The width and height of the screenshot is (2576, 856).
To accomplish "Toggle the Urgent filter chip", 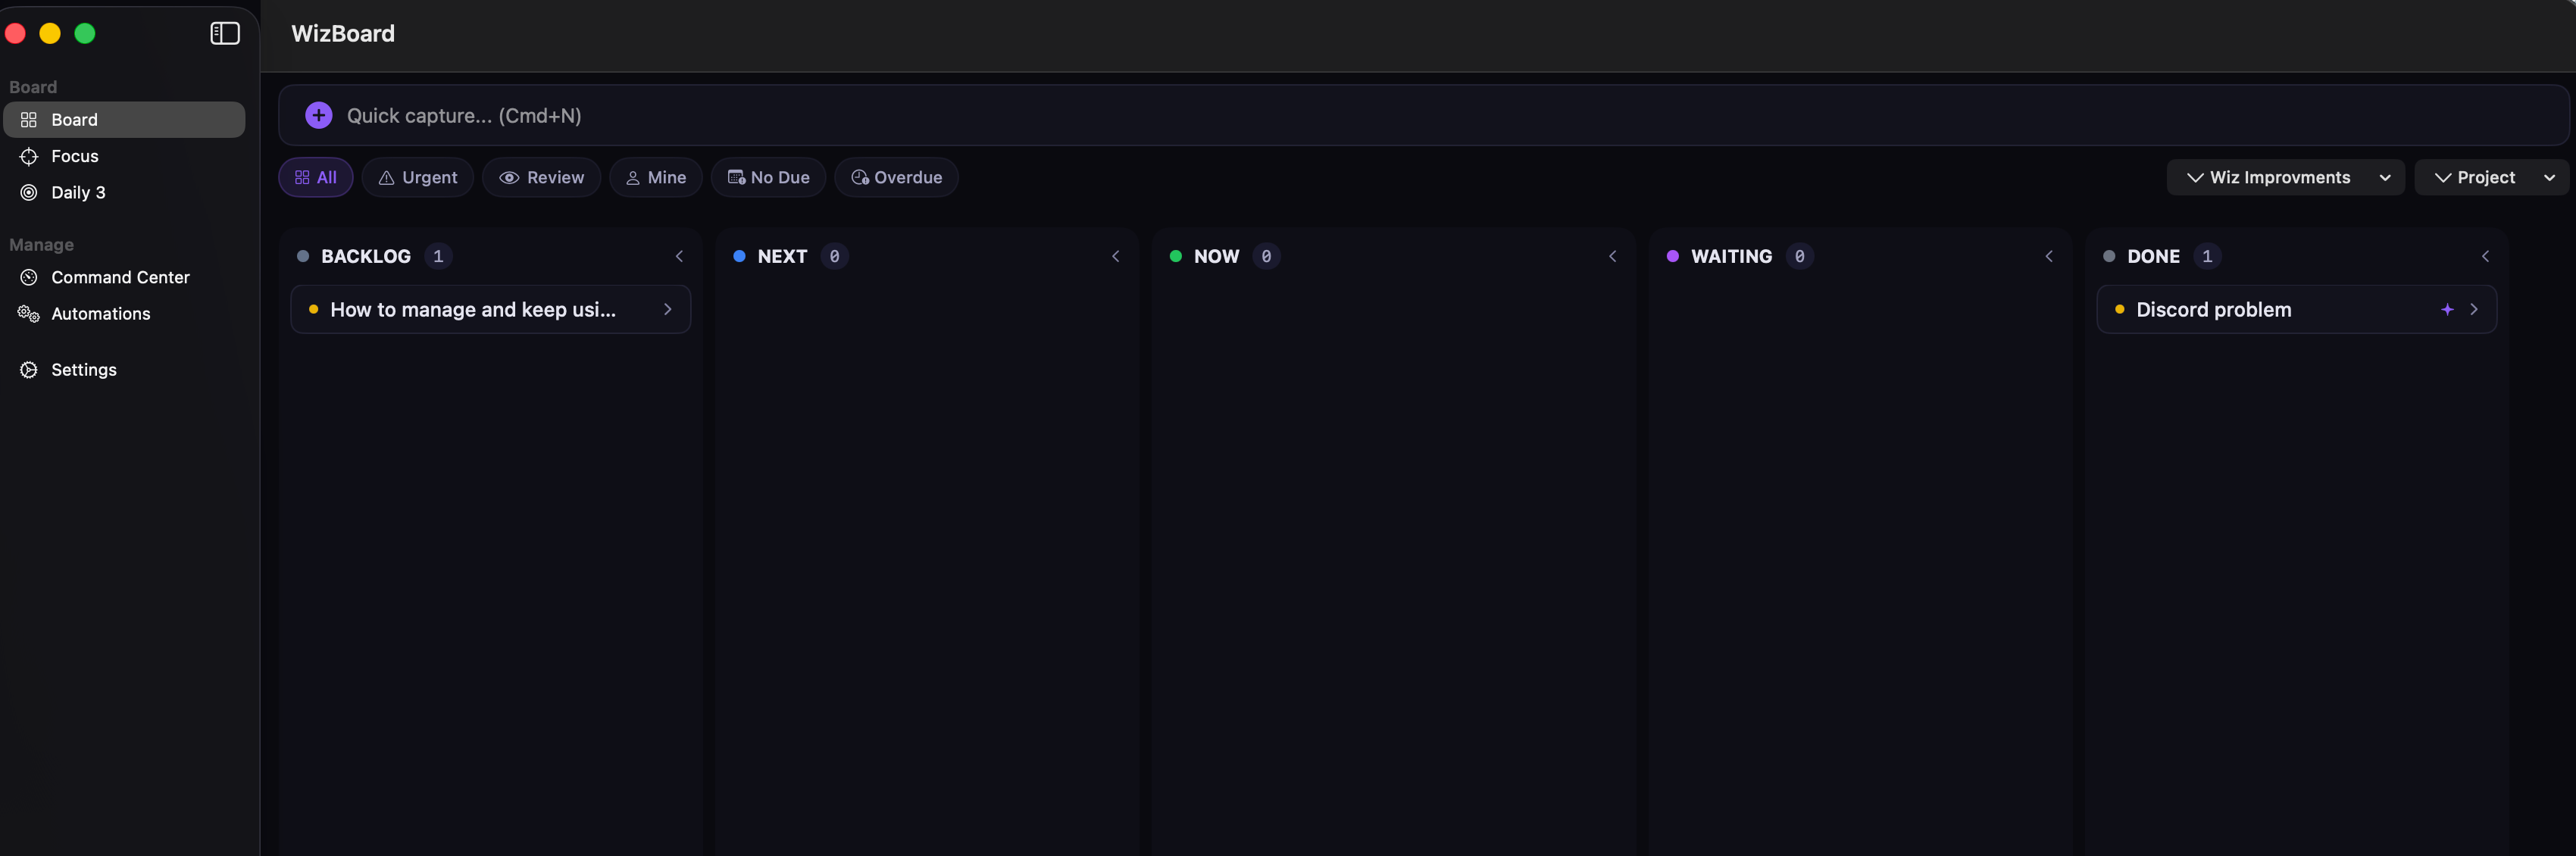I will click(x=417, y=177).
